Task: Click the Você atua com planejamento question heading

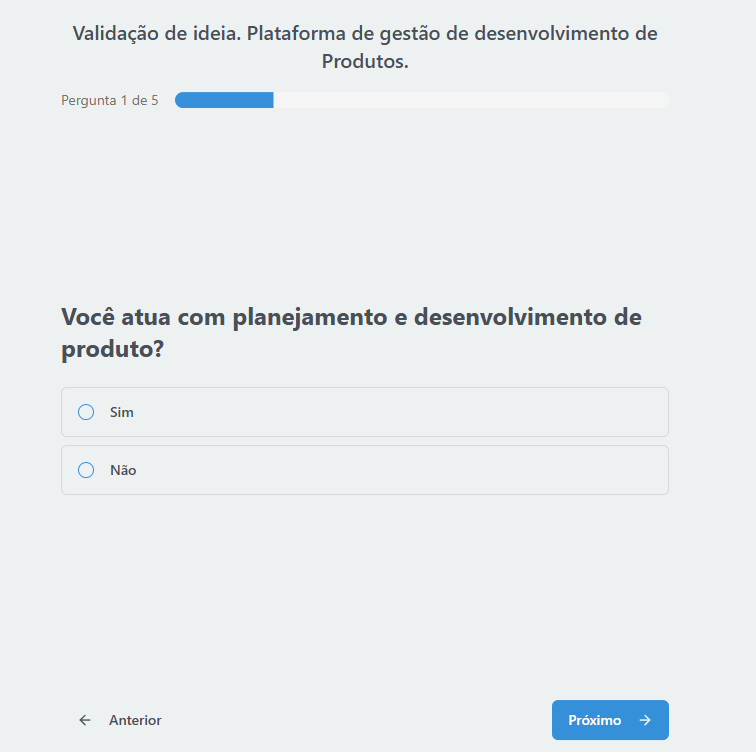Action: (x=351, y=333)
